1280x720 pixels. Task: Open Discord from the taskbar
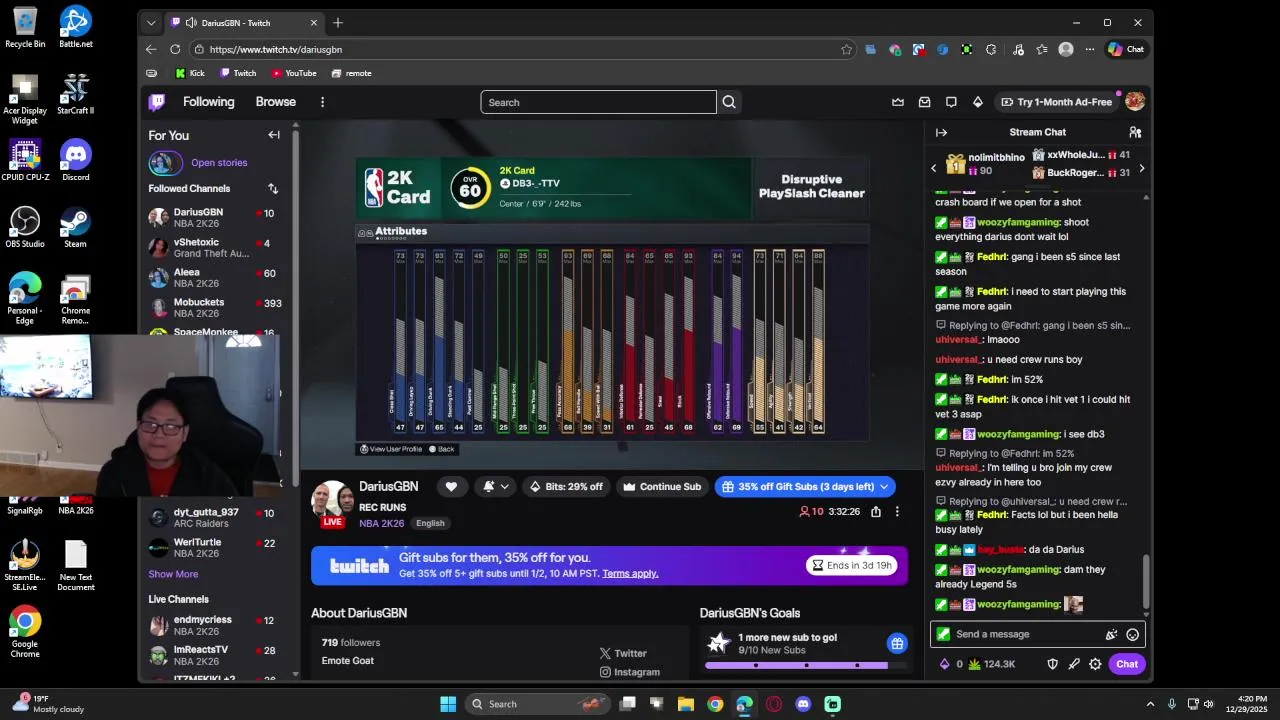point(803,704)
